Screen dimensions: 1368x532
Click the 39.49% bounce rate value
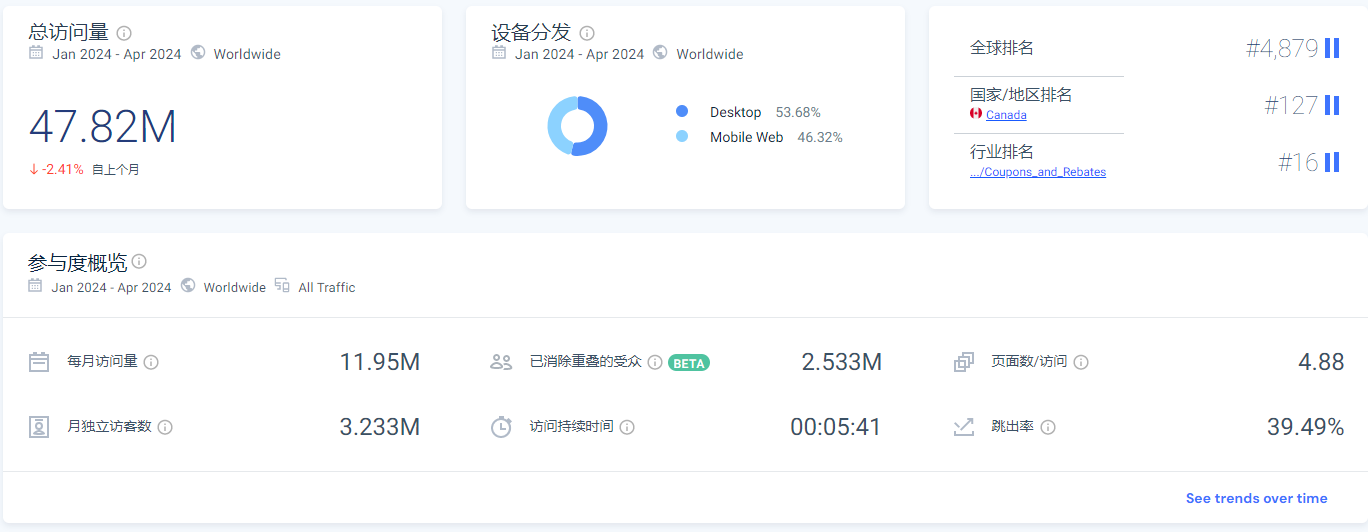(x=1305, y=427)
